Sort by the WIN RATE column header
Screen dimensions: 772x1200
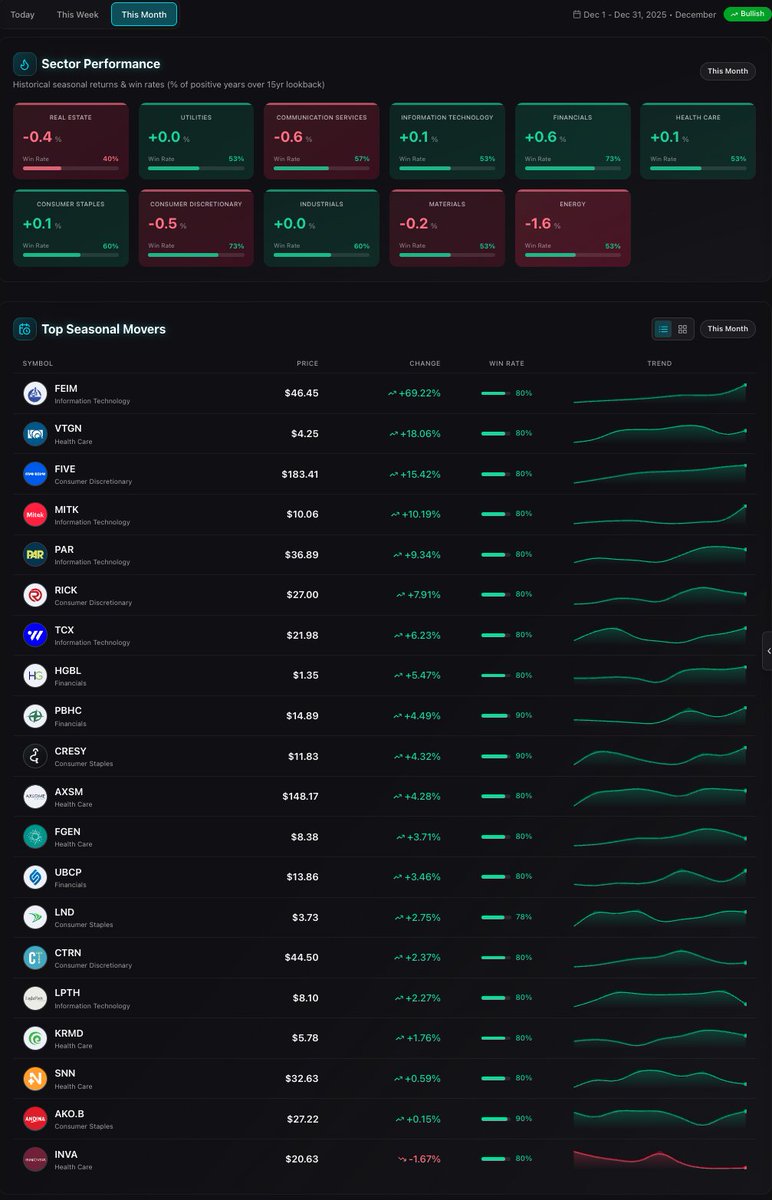coord(506,363)
